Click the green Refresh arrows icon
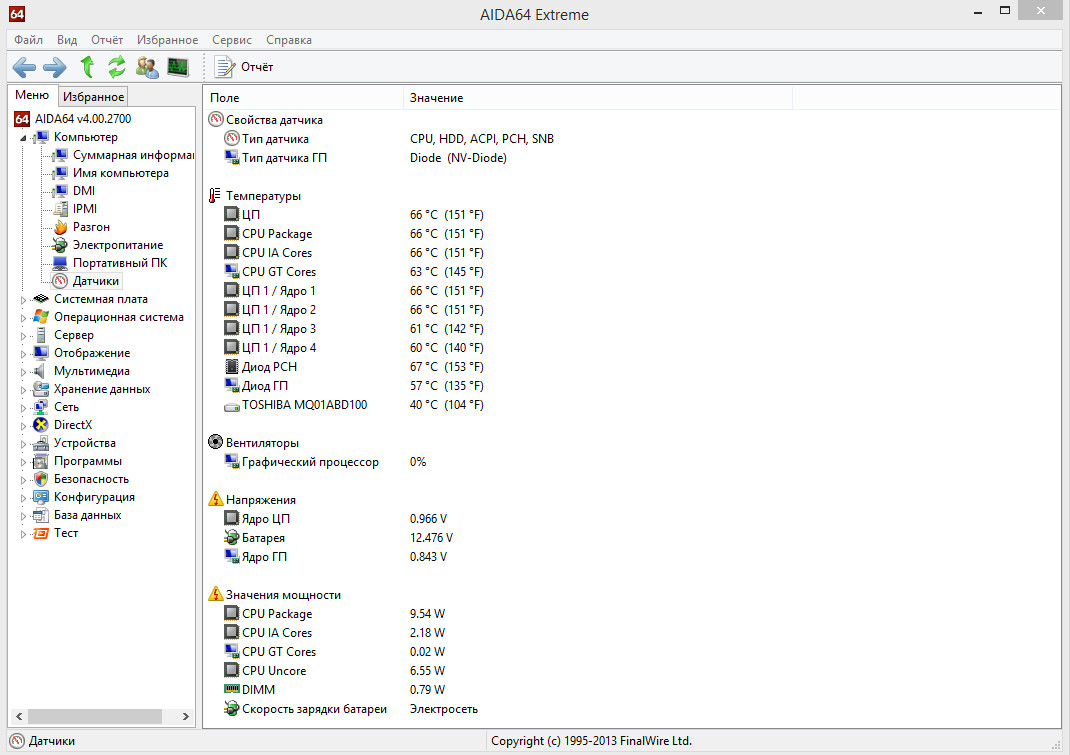The image size is (1070, 755). [x=117, y=66]
